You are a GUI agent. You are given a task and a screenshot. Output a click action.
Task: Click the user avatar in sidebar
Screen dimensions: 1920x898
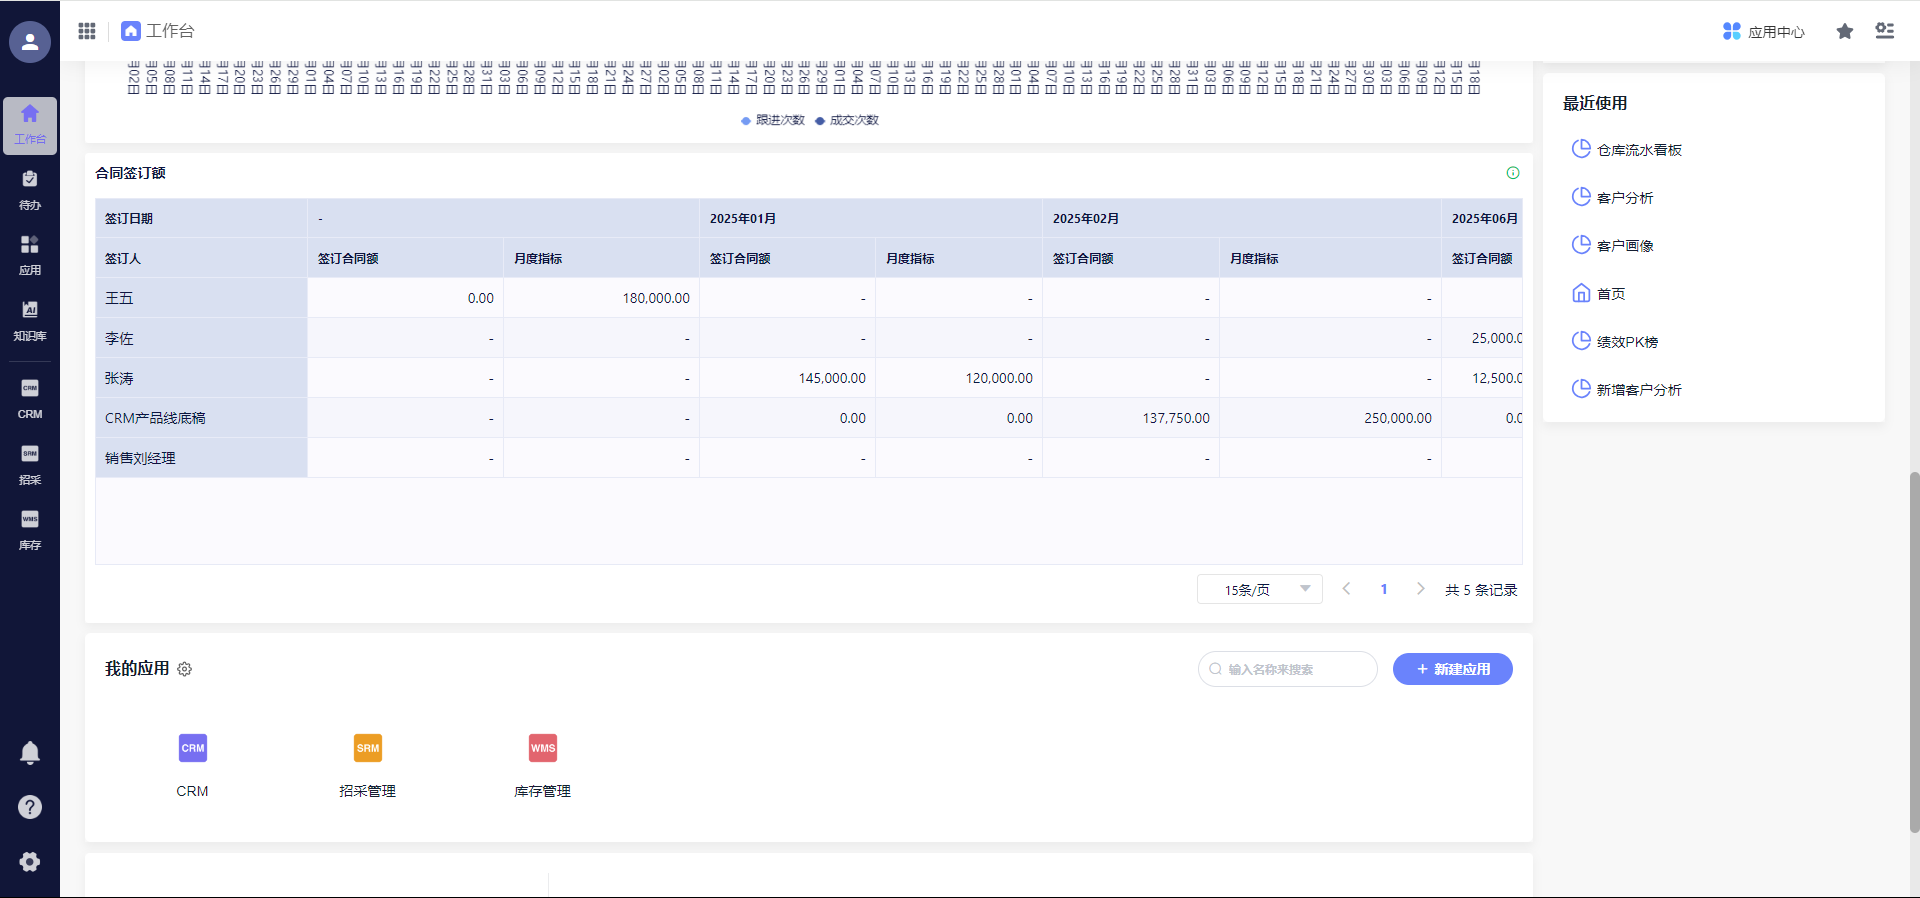click(x=30, y=42)
